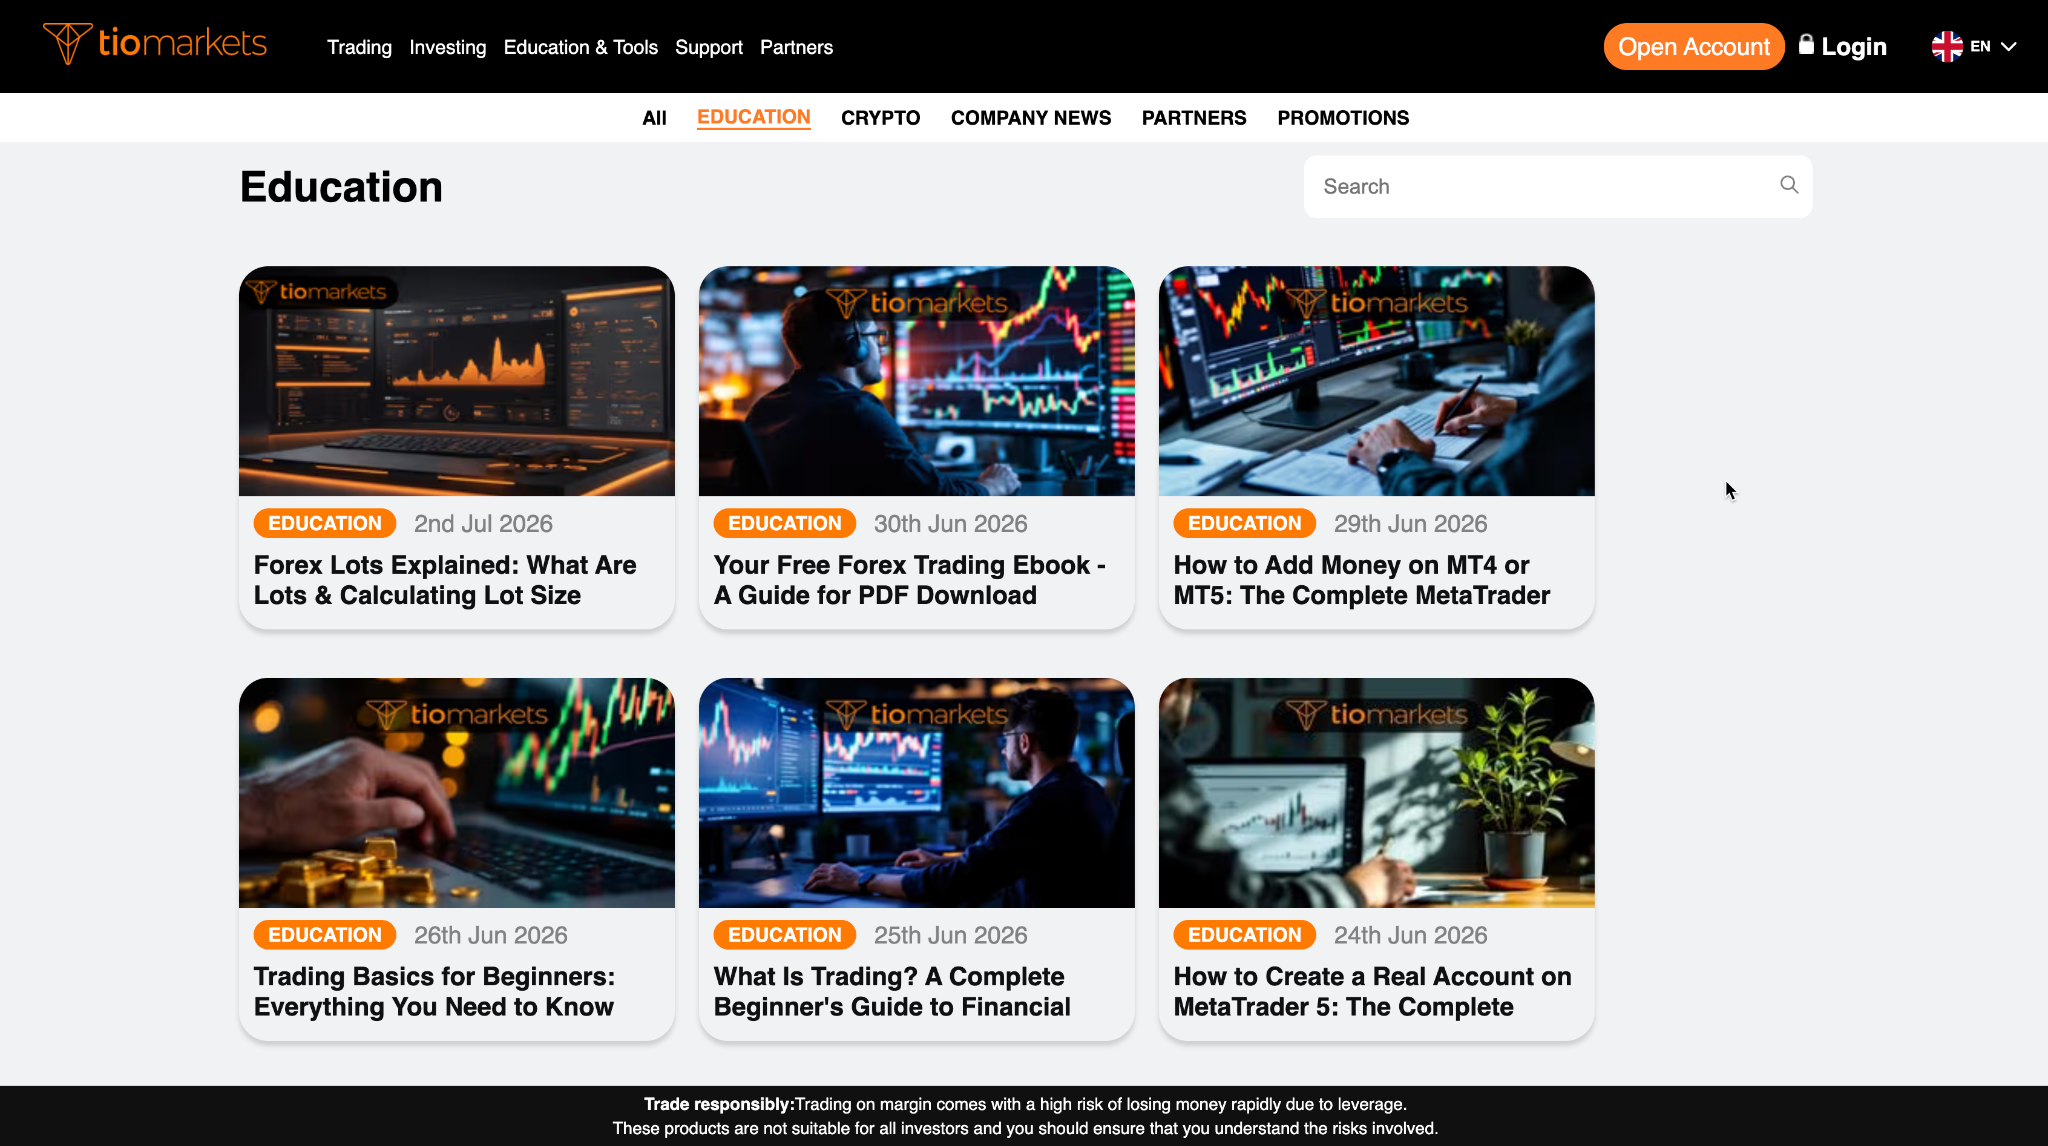
Task: Open Add Money on MT4 thumbnail
Action: [x=1376, y=381]
